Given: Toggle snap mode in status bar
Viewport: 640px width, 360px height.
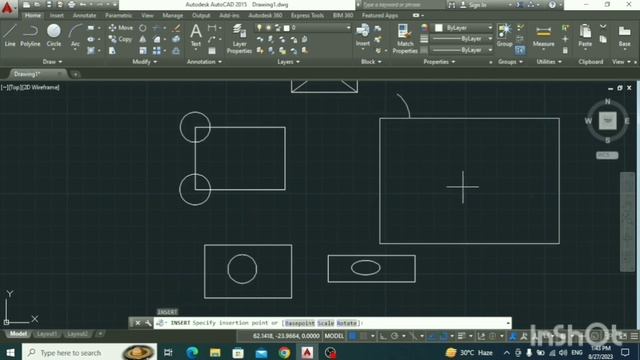Looking at the screenshot, I should [364, 336].
